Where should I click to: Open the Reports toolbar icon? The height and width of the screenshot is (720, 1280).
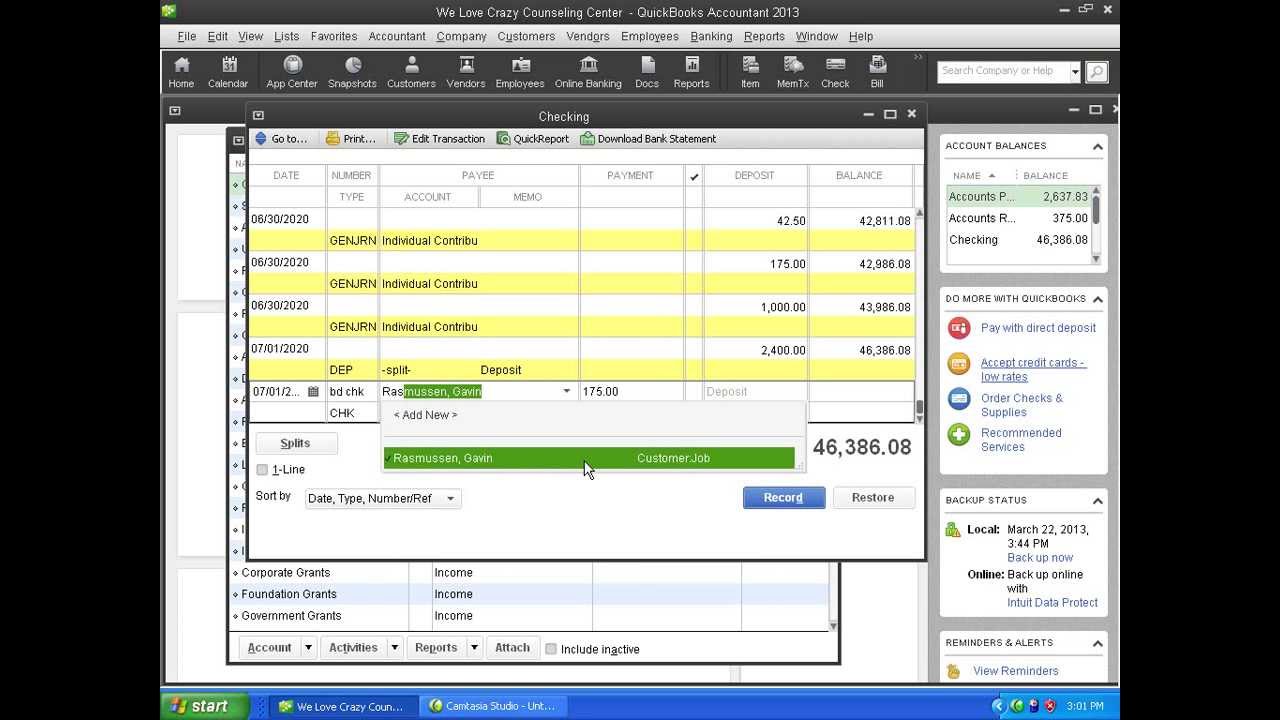(x=691, y=72)
